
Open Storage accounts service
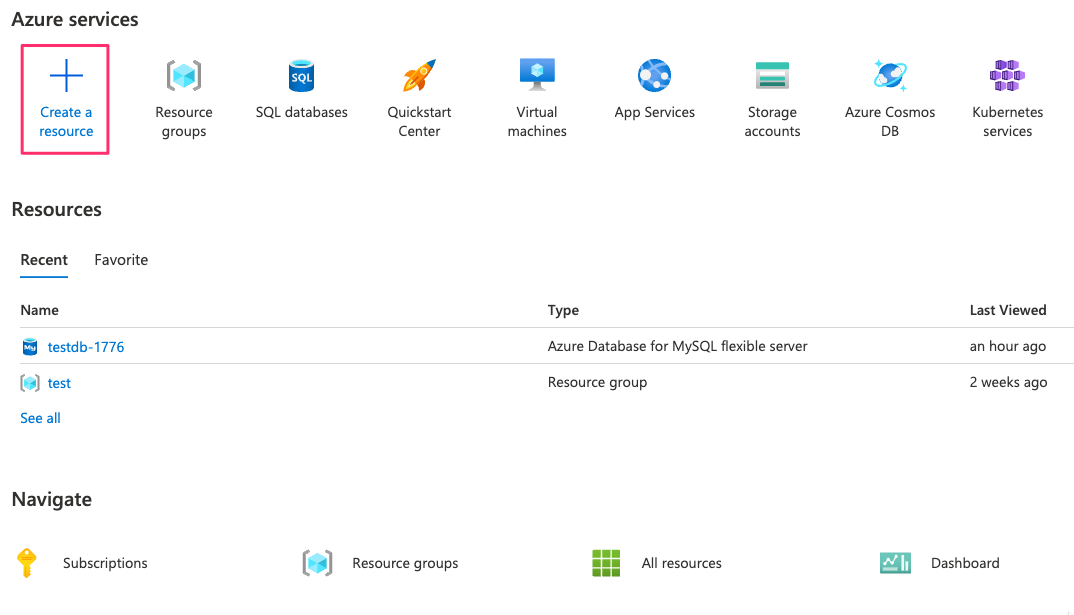[772, 97]
